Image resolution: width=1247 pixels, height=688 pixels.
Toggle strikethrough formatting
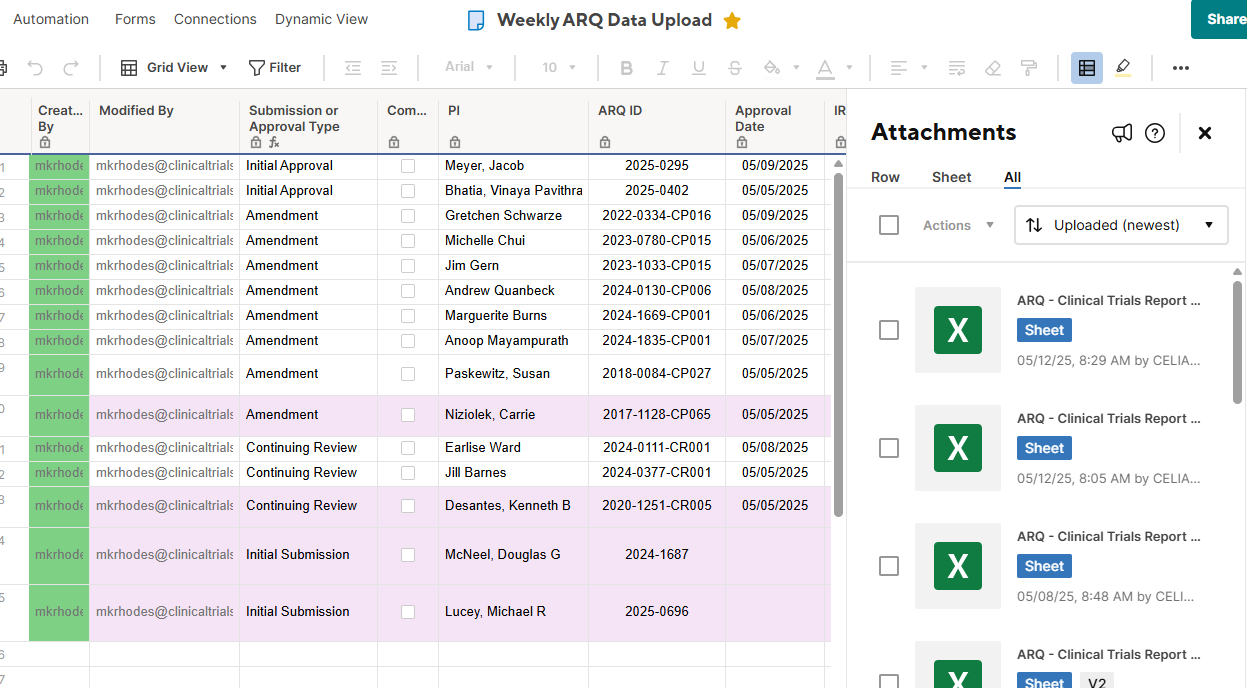tap(735, 68)
